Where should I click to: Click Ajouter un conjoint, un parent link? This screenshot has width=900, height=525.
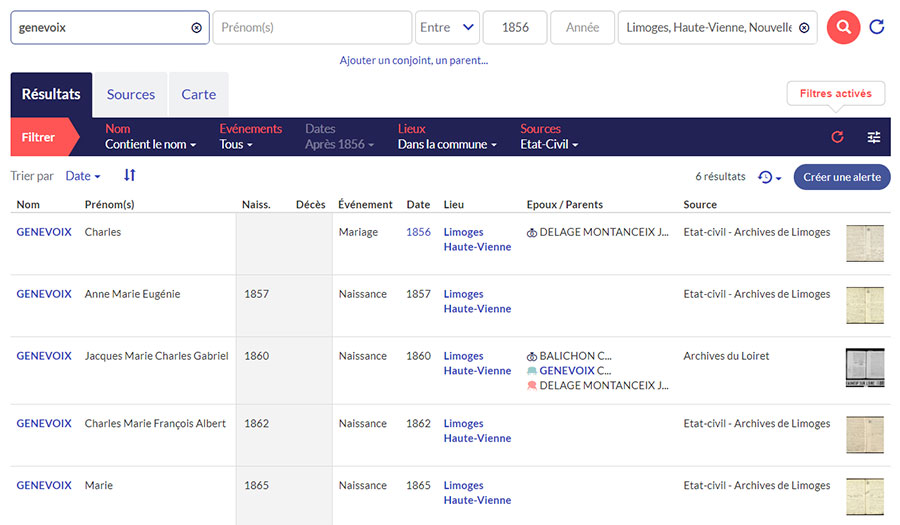(x=413, y=60)
